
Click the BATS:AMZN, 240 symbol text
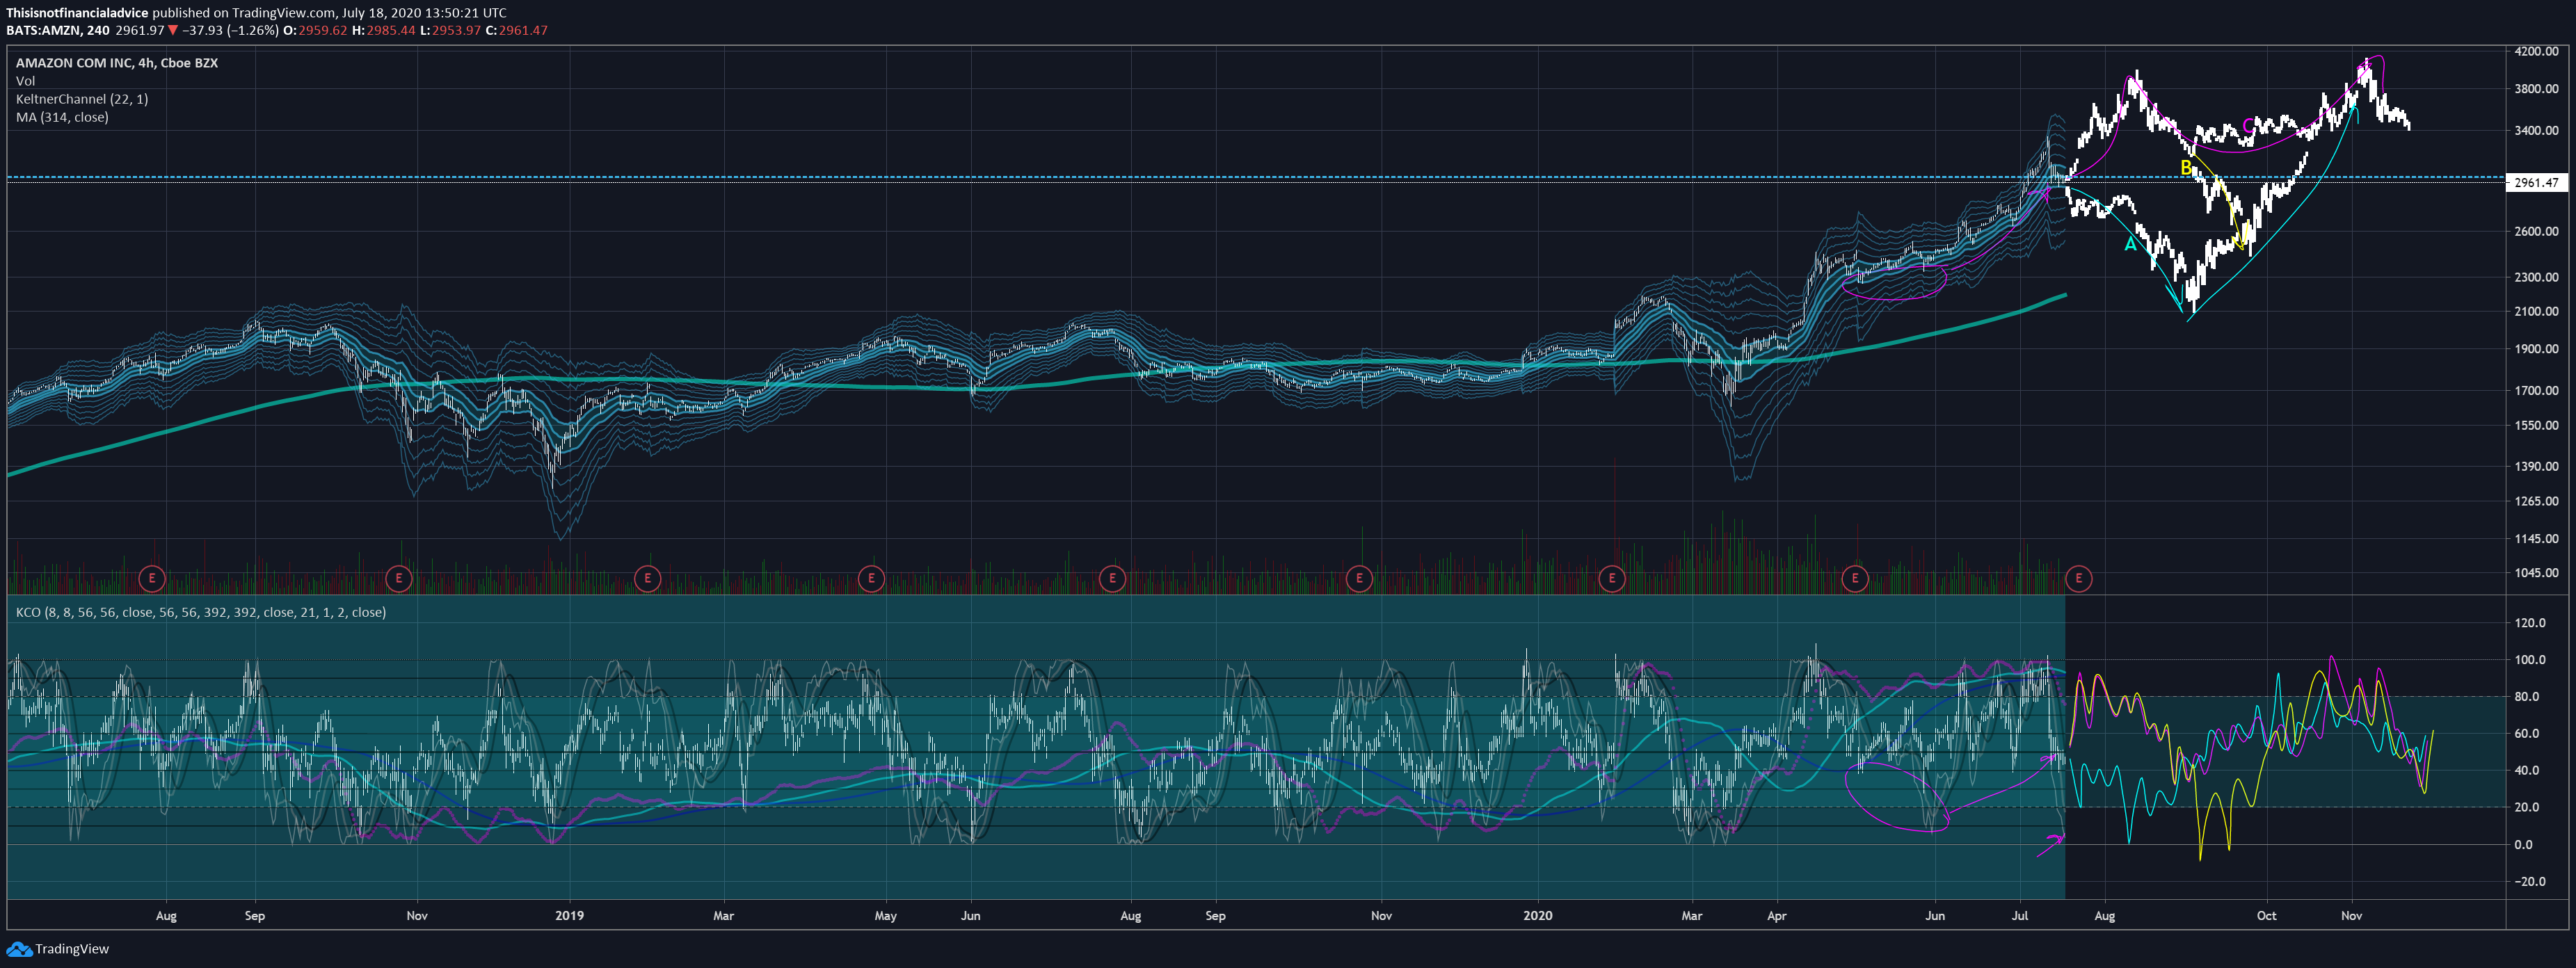58,30
